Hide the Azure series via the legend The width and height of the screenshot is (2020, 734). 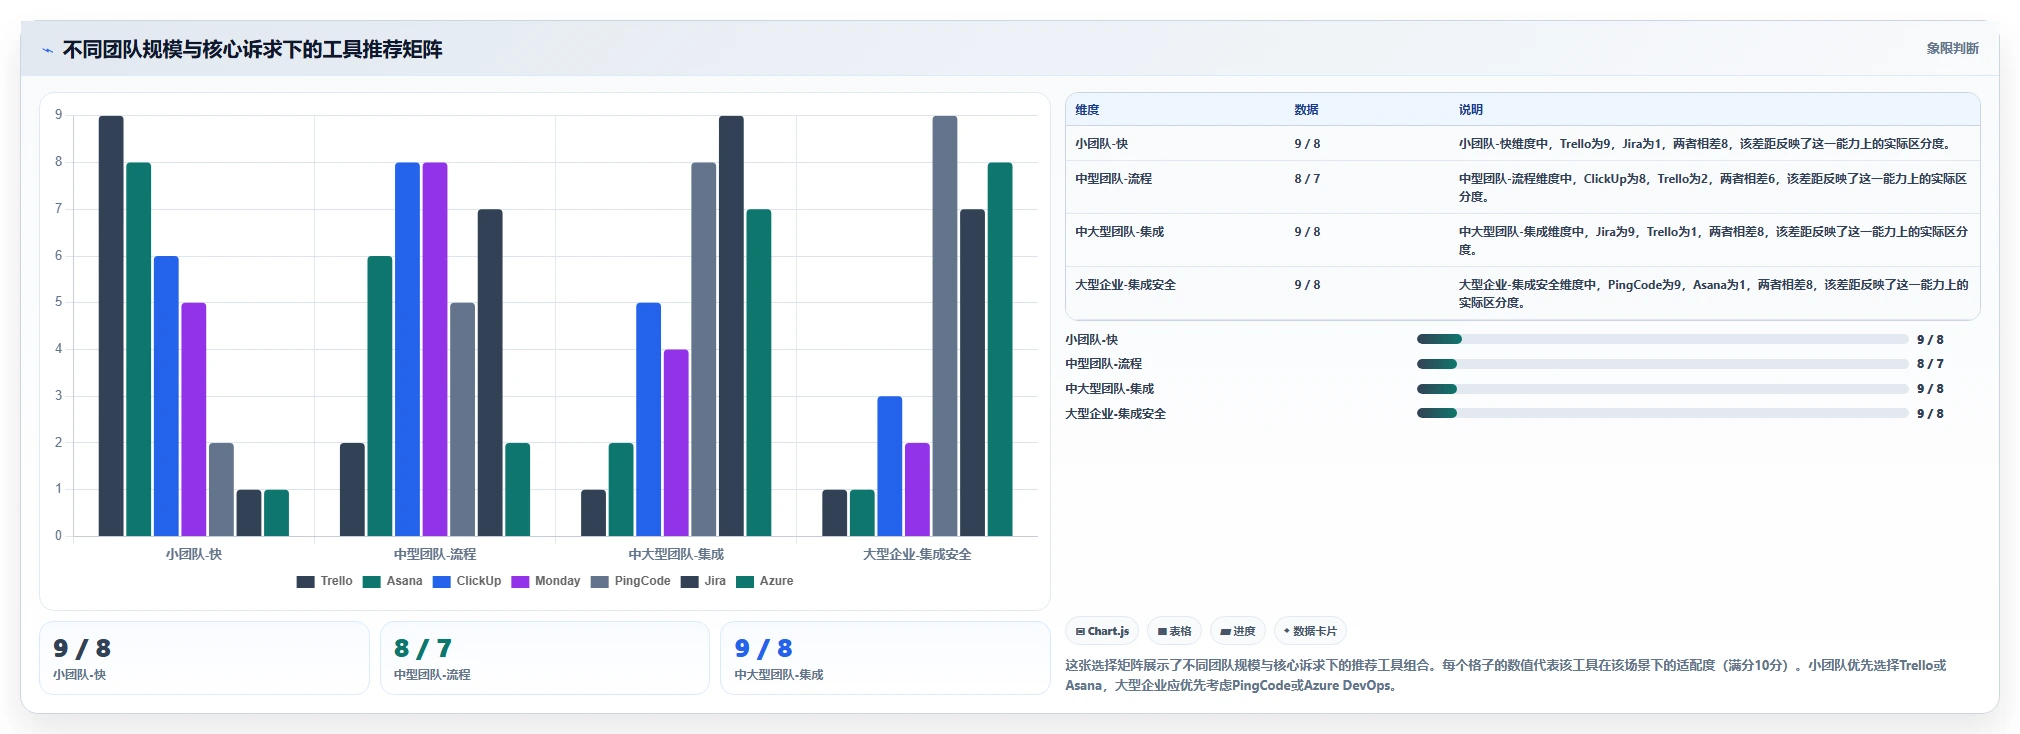pos(765,581)
